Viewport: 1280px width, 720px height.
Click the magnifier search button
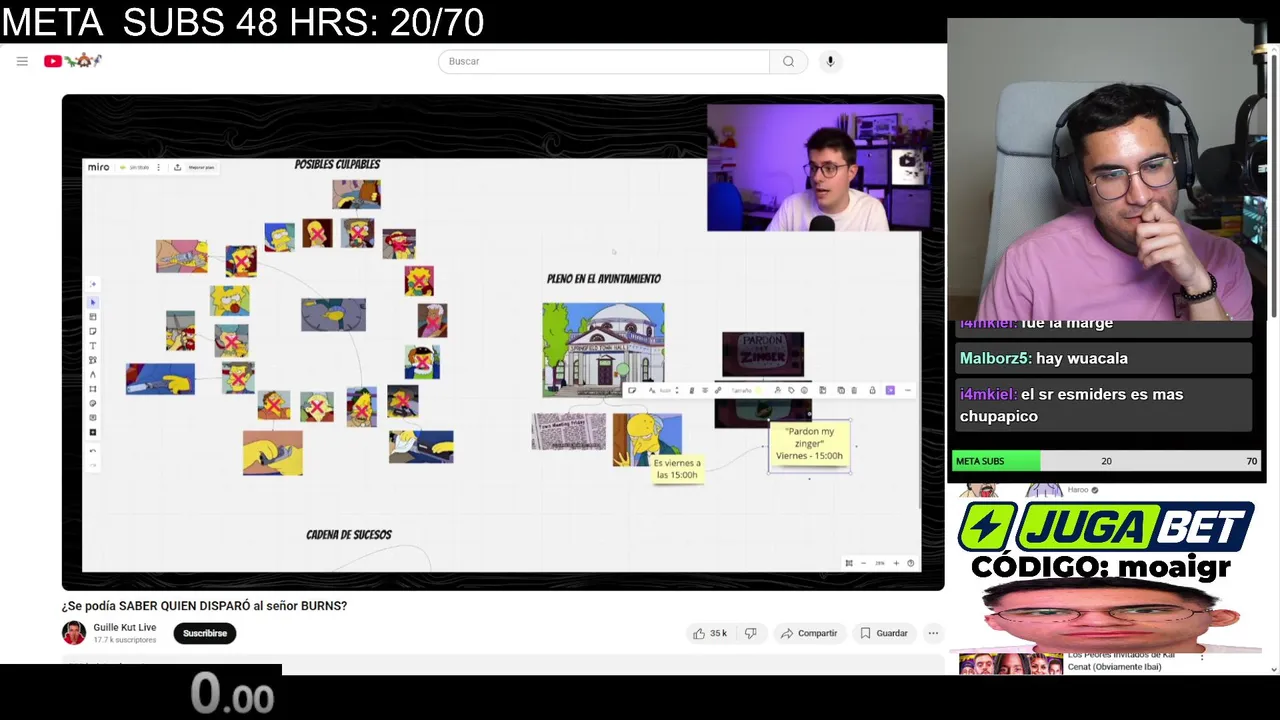click(x=788, y=61)
